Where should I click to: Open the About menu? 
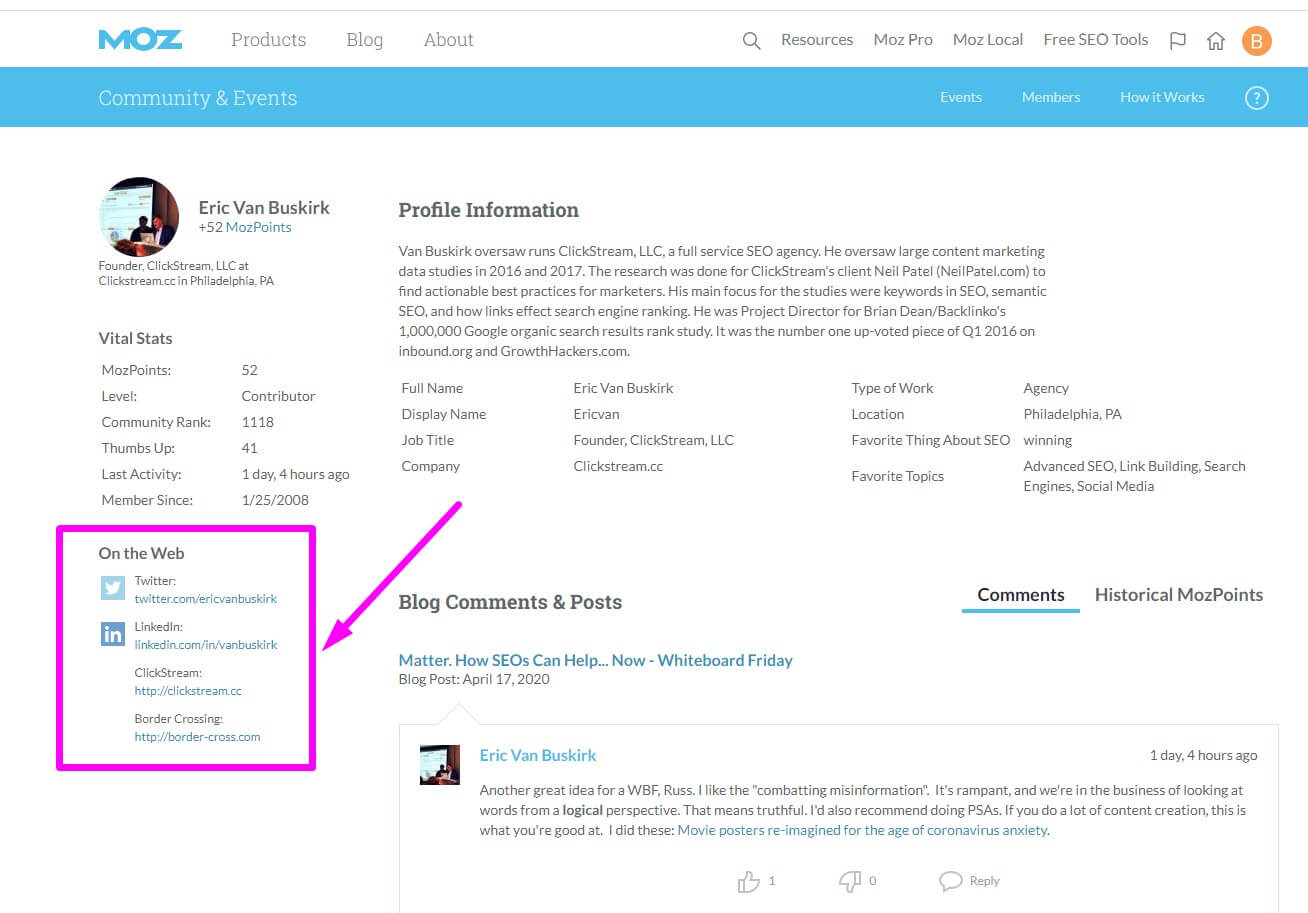(x=449, y=40)
